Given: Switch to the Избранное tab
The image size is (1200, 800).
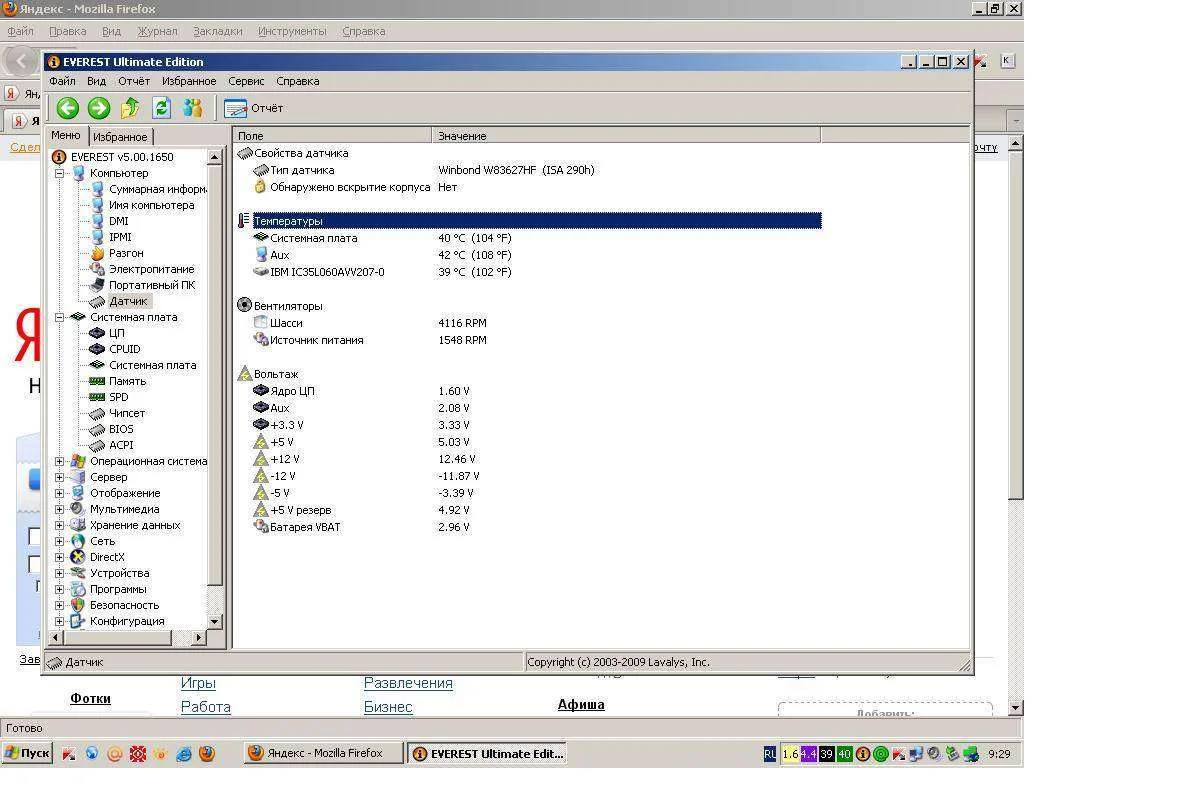Looking at the screenshot, I should pos(120,137).
